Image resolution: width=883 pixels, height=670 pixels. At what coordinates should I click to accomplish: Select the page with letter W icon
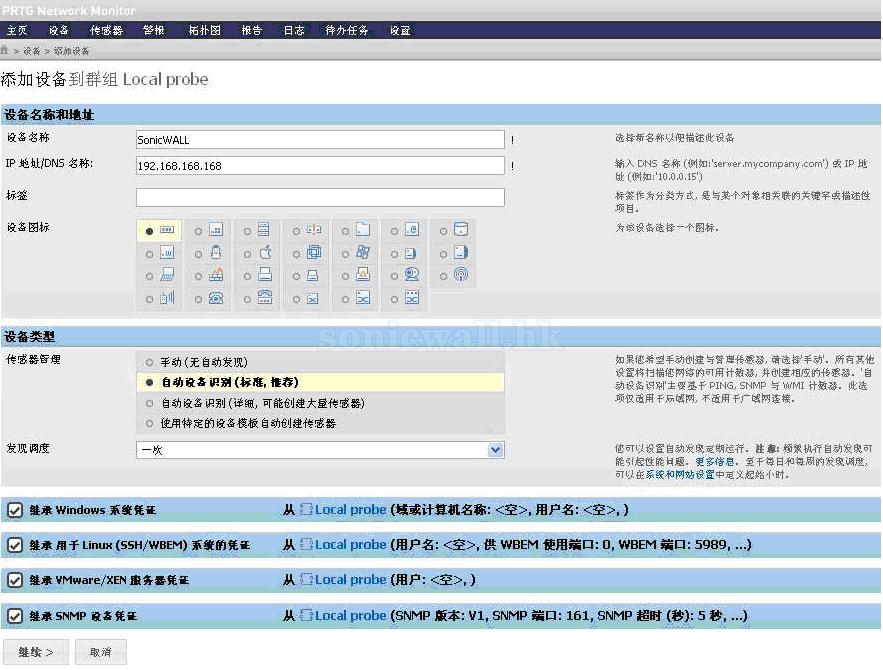pyautogui.click(x=167, y=253)
